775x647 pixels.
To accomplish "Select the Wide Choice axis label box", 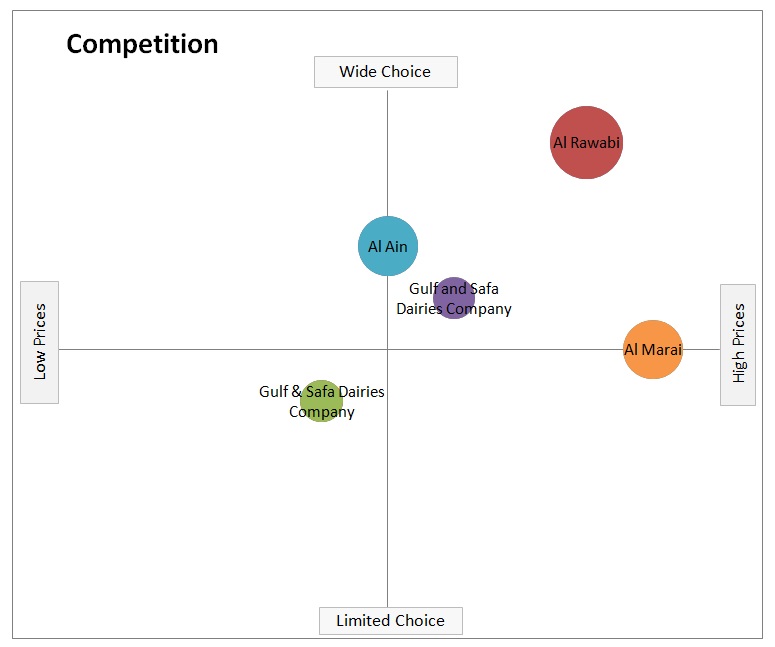I will (x=385, y=72).
